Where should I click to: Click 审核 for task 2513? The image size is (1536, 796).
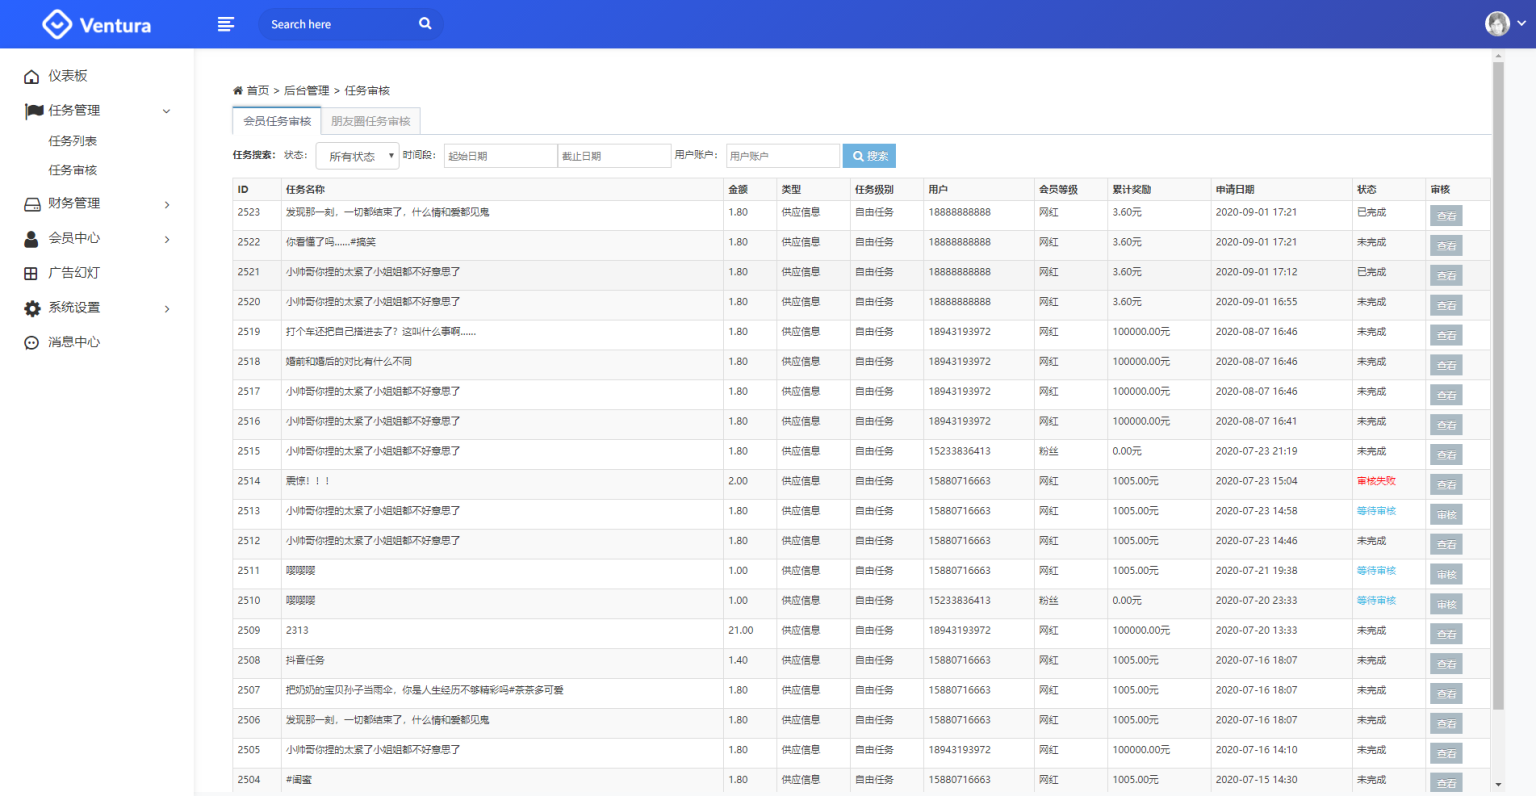pyautogui.click(x=1447, y=514)
